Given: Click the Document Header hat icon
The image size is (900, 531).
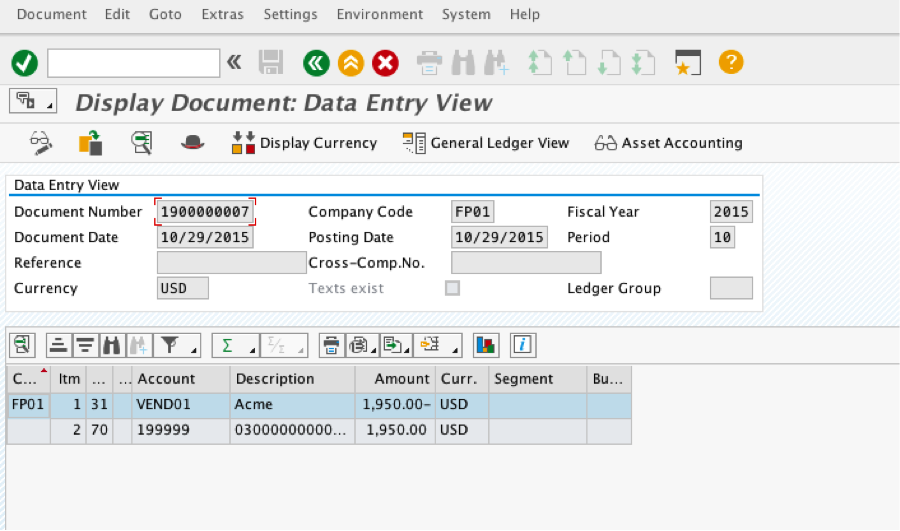Looking at the screenshot, I should click(192, 142).
